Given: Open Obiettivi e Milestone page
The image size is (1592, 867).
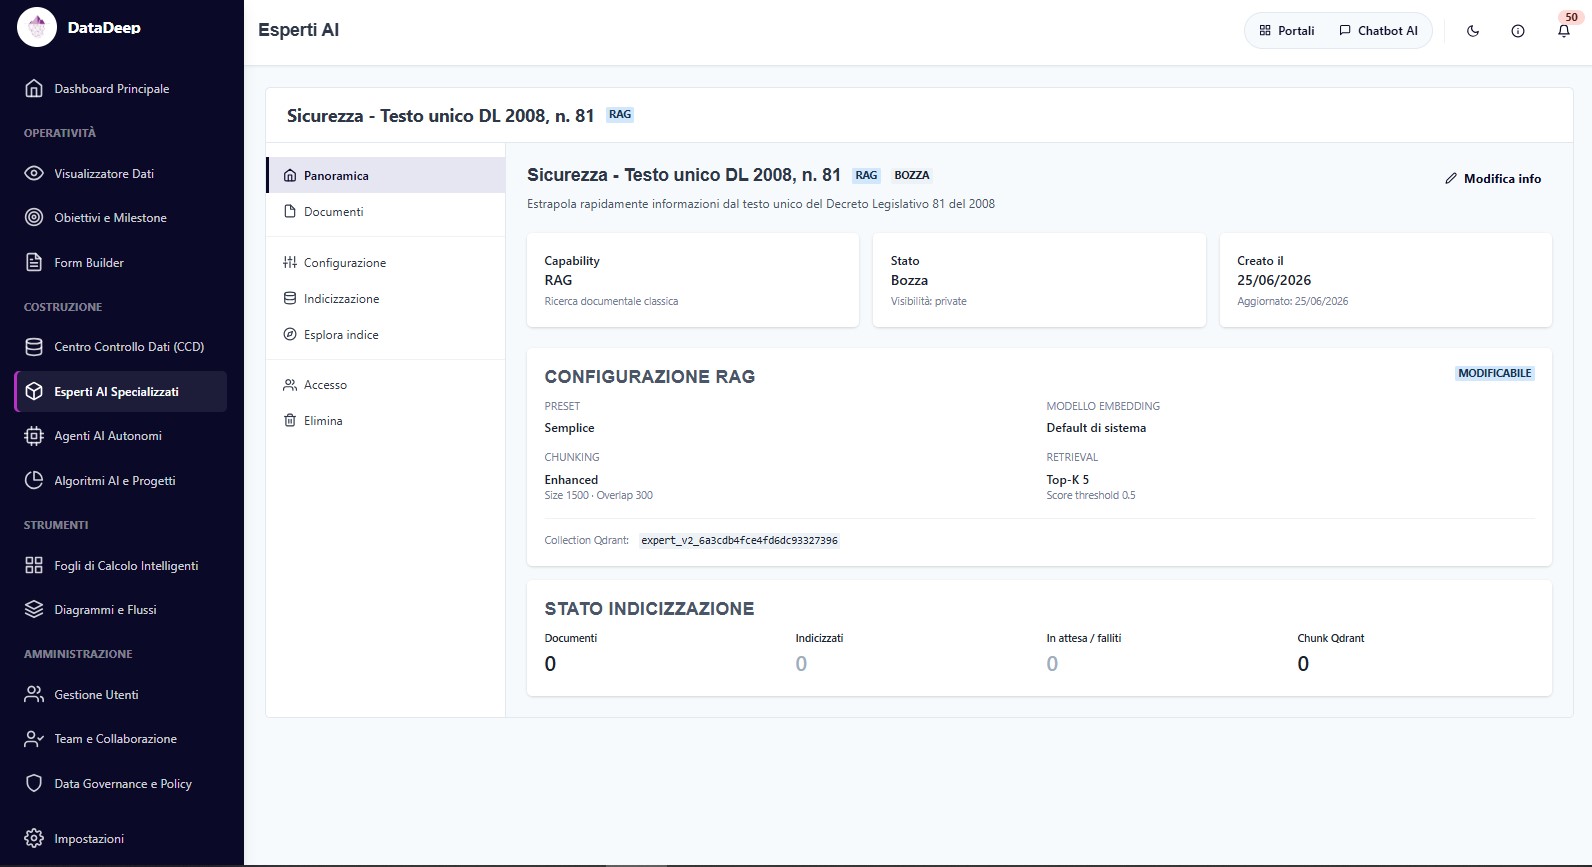Looking at the screenshot, I should tap(121, 217).
